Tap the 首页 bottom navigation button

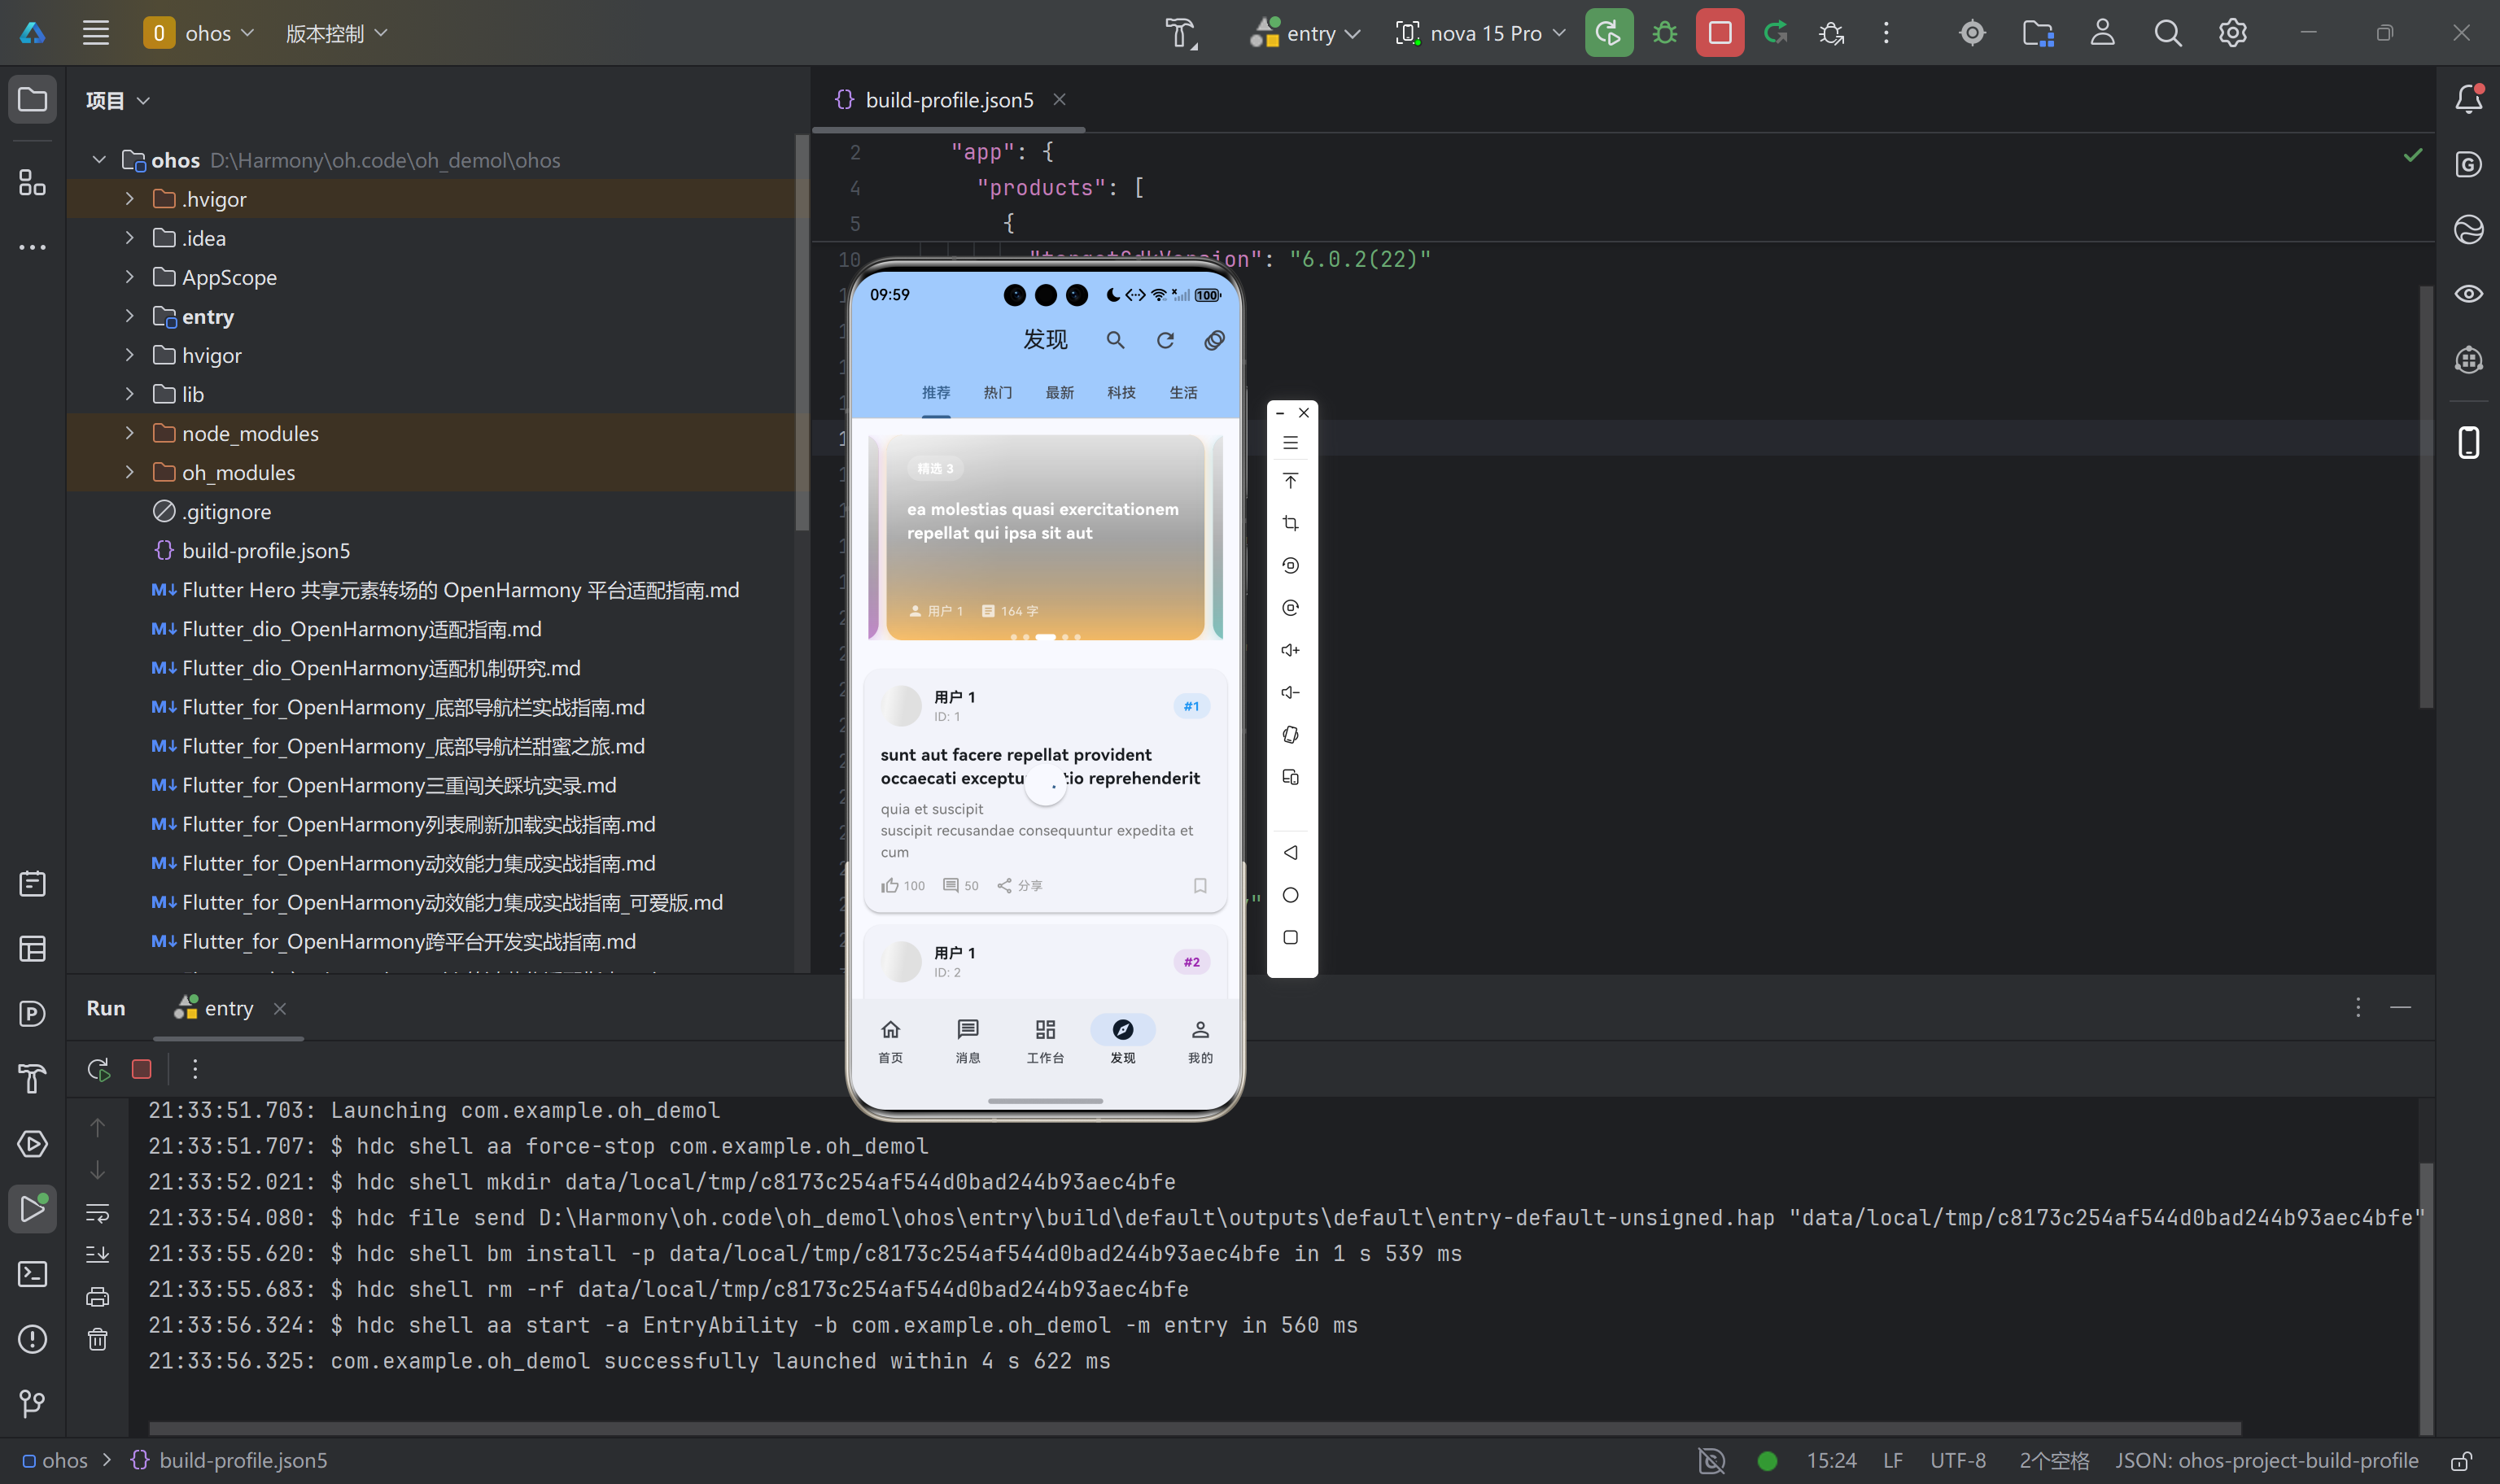[890, 1040]
